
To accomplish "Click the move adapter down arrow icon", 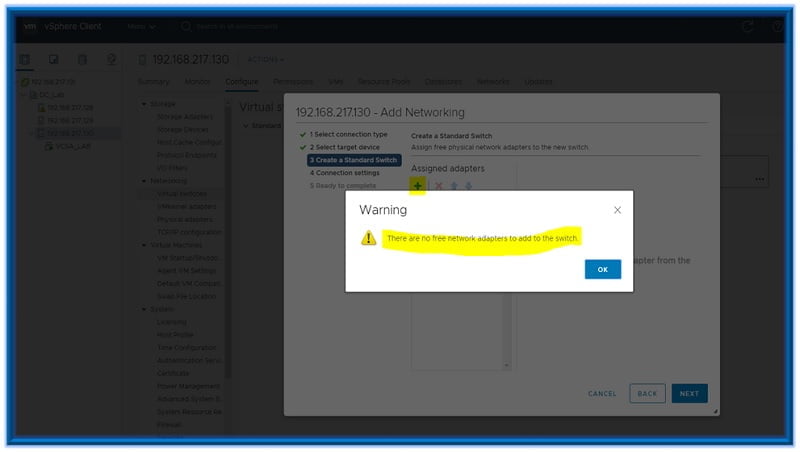I will [469, 186].
